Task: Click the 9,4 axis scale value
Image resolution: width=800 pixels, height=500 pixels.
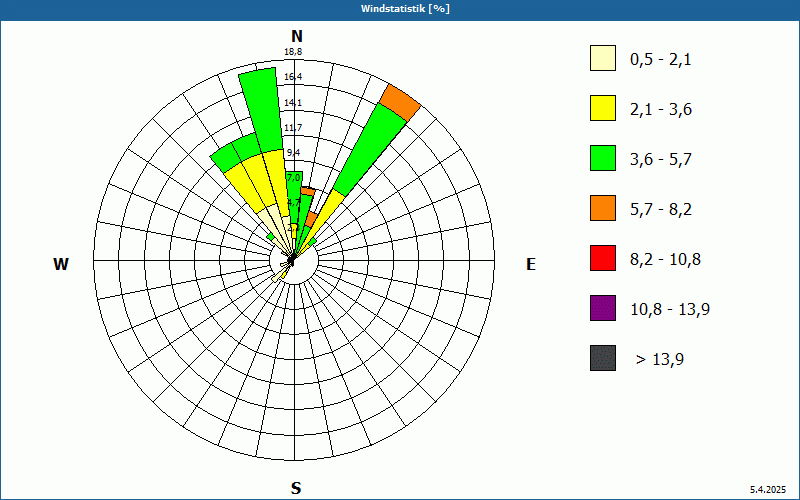Action: pyautogui.click(x=293, y=153)
